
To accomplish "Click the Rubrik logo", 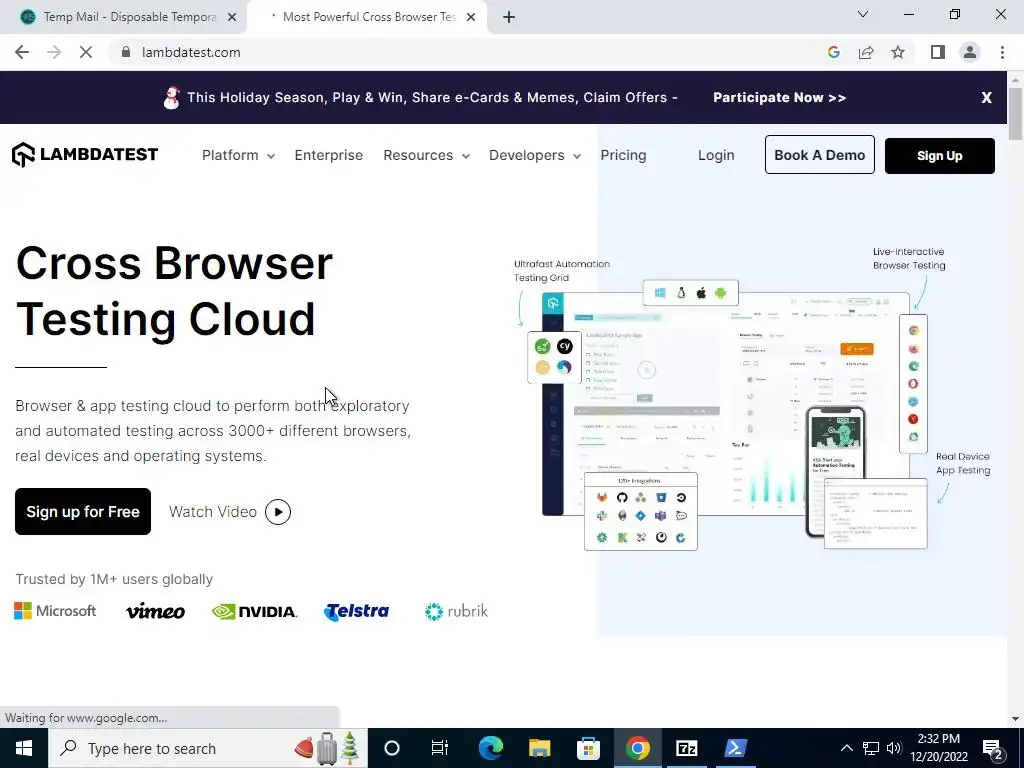I will tap(456, 611).
